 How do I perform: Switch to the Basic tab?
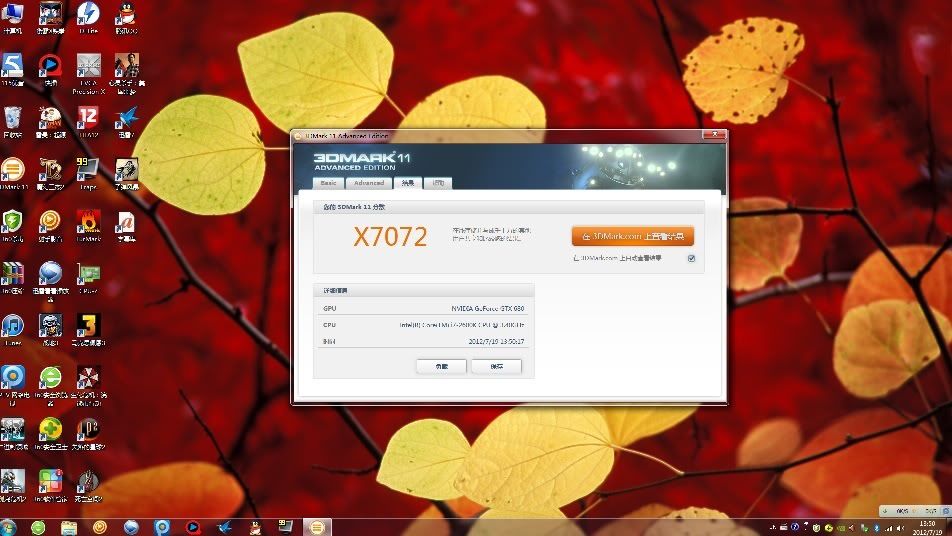(328, 183)
